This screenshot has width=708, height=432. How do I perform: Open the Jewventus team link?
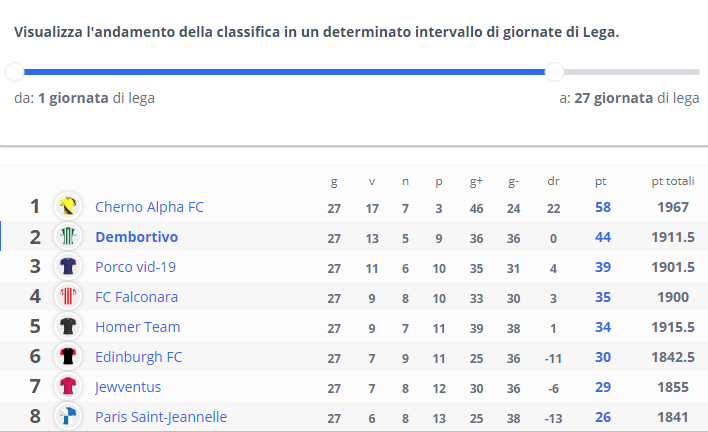point(128,387)
